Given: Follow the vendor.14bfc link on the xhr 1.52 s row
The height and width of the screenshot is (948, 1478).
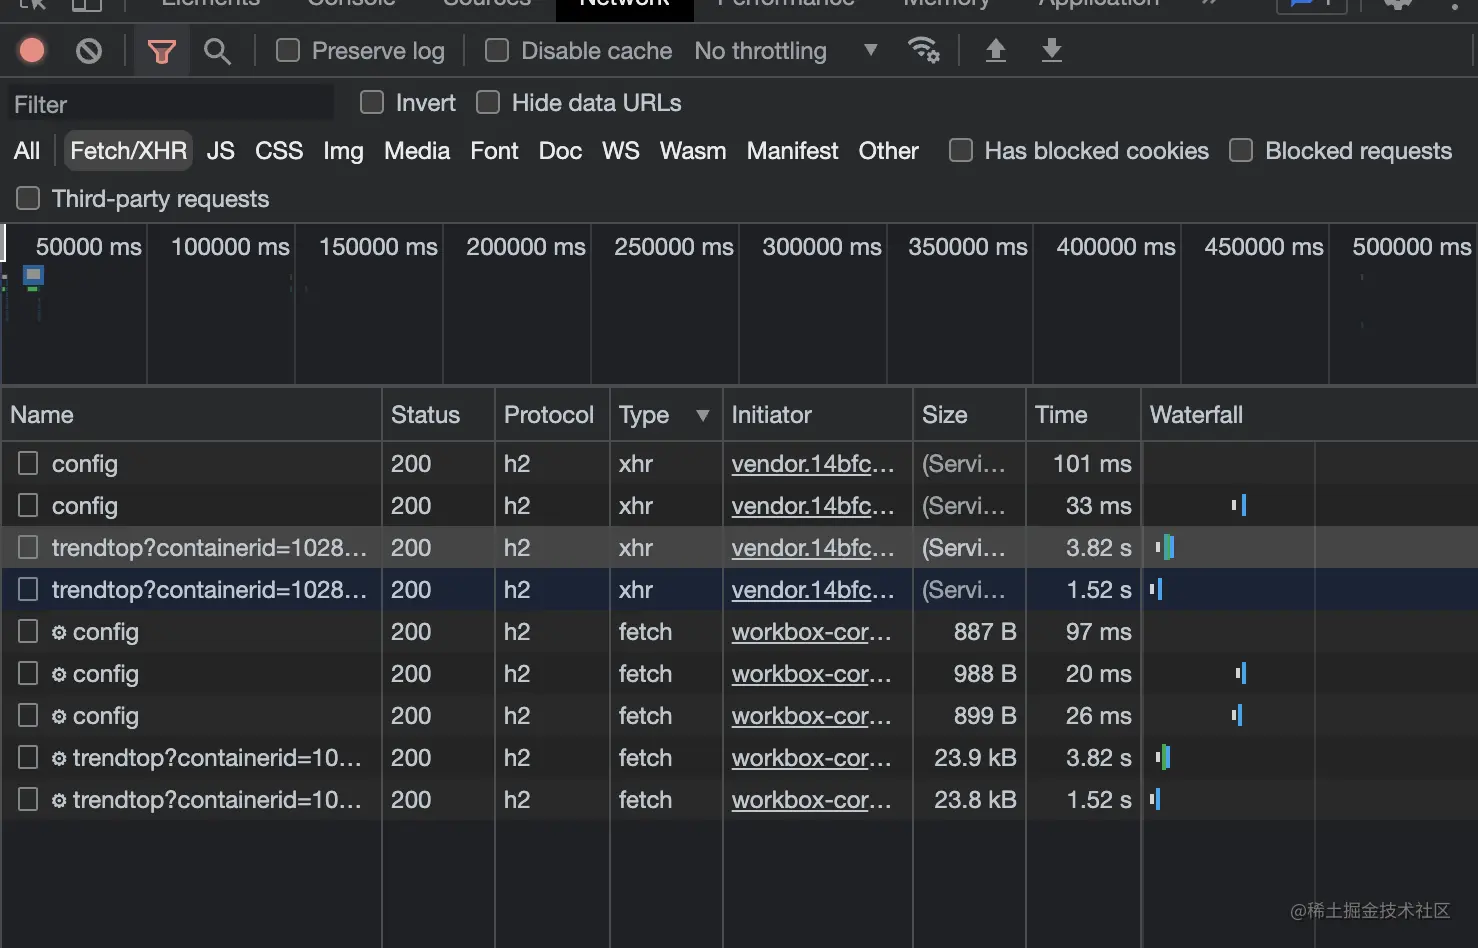Looking at the screenshot, I should [x=813, y=590].
